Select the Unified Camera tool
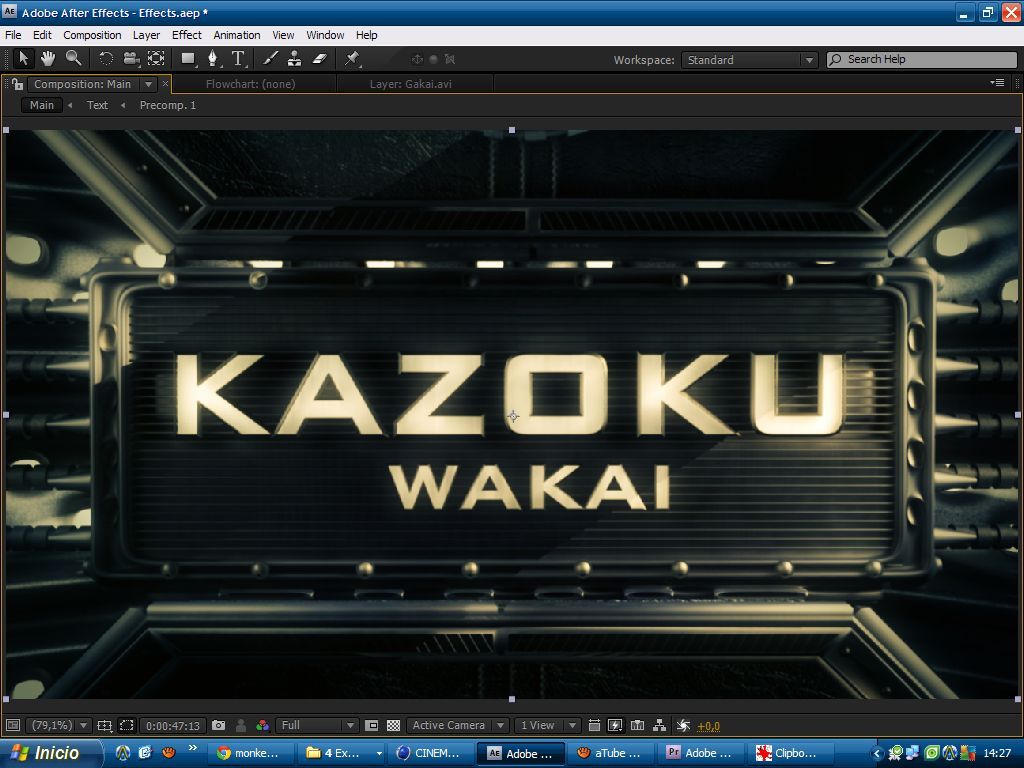The height and width of the screenshot is (768, 1024). pyautogui.click(x=131, y=59)
